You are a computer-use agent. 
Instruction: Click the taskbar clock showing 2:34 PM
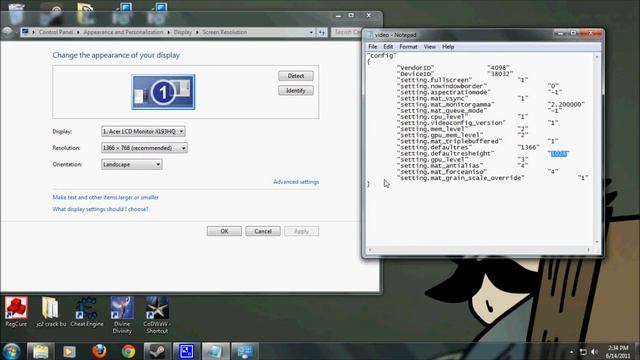(618, 352)
